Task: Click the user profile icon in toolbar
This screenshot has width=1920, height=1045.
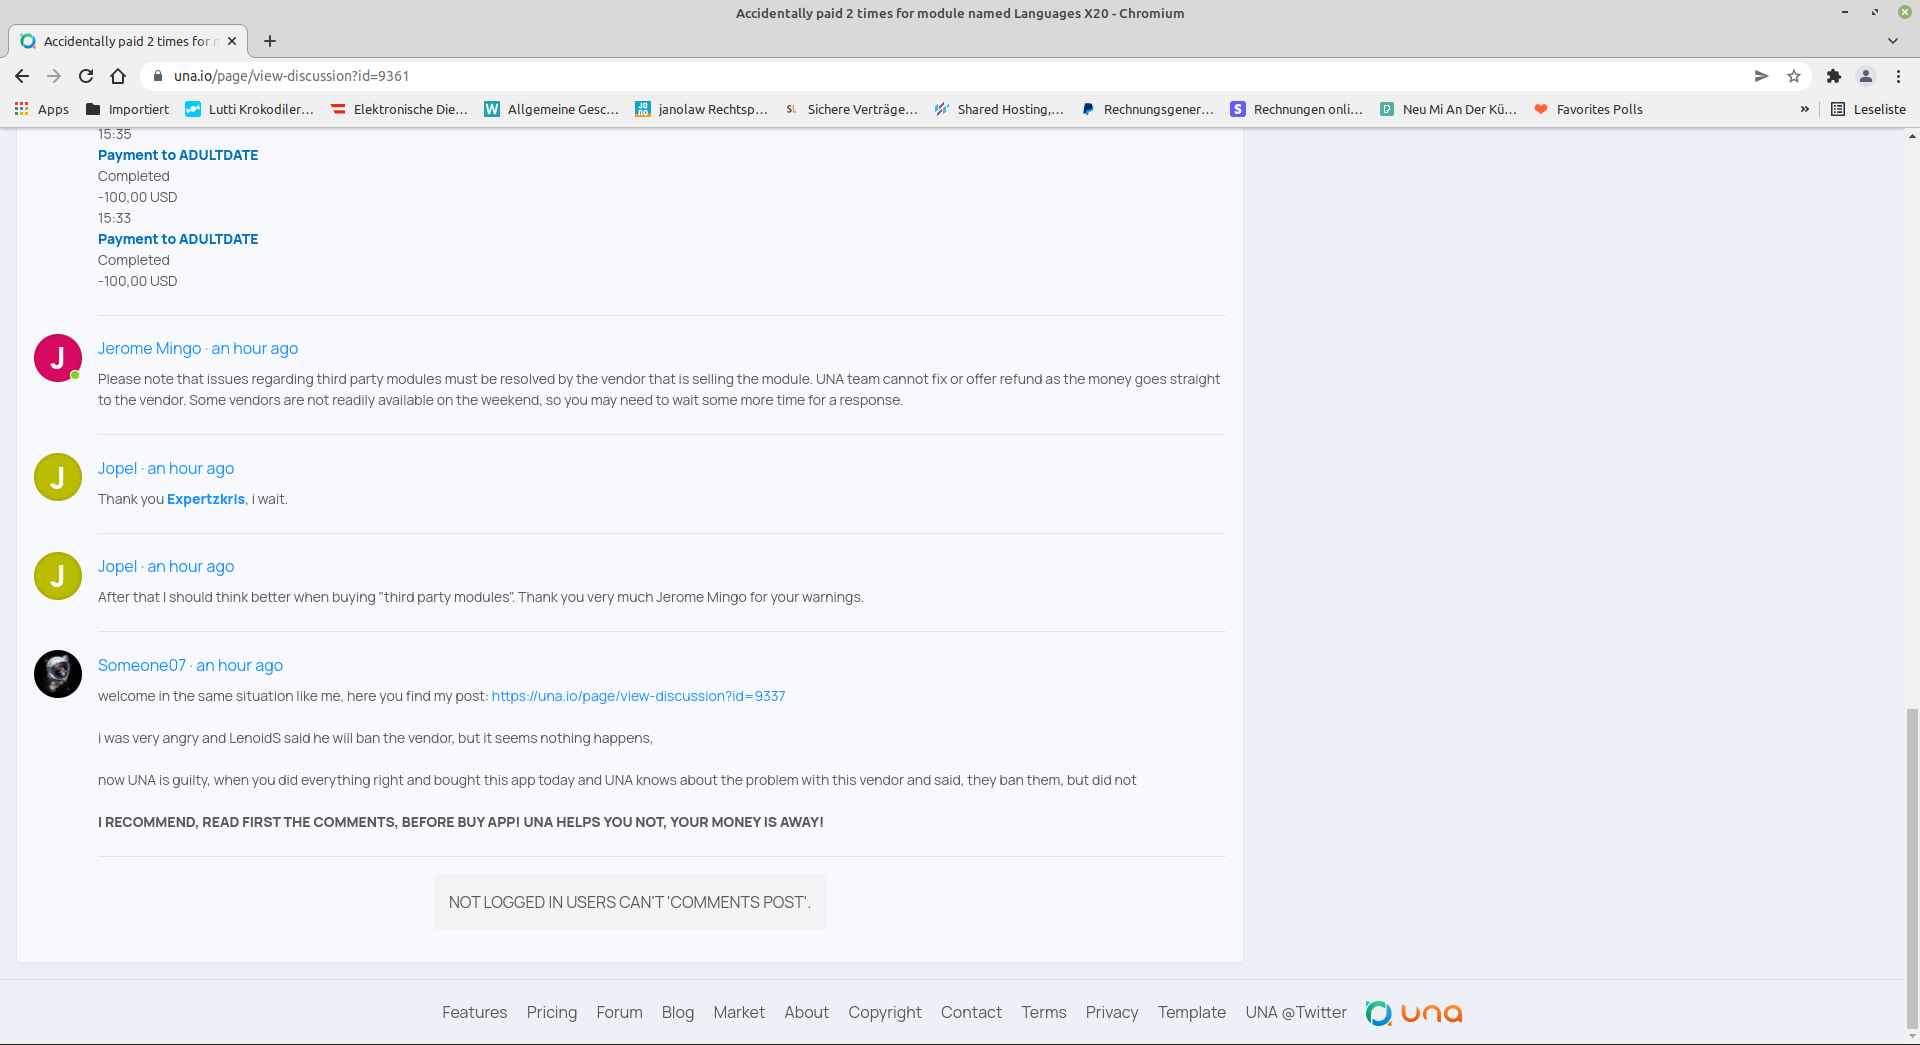Action: [1866, 76]
